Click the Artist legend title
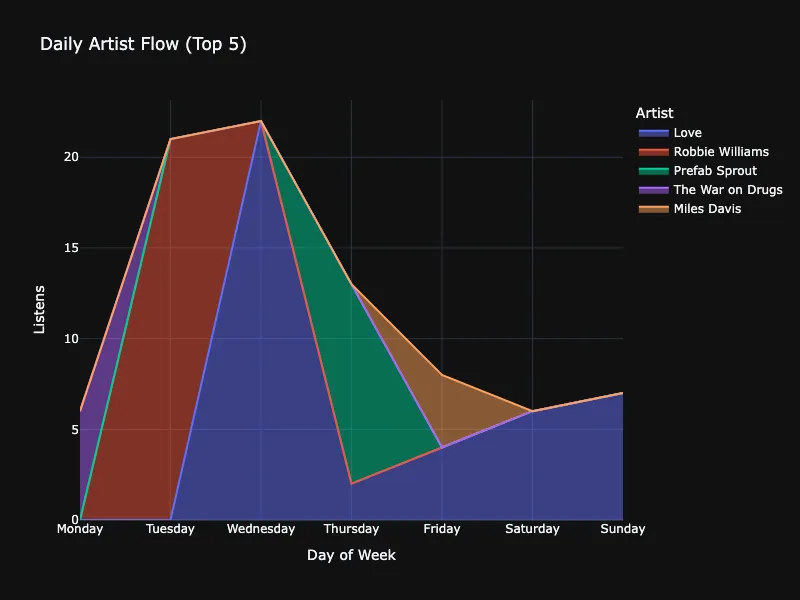 (654, 113)
